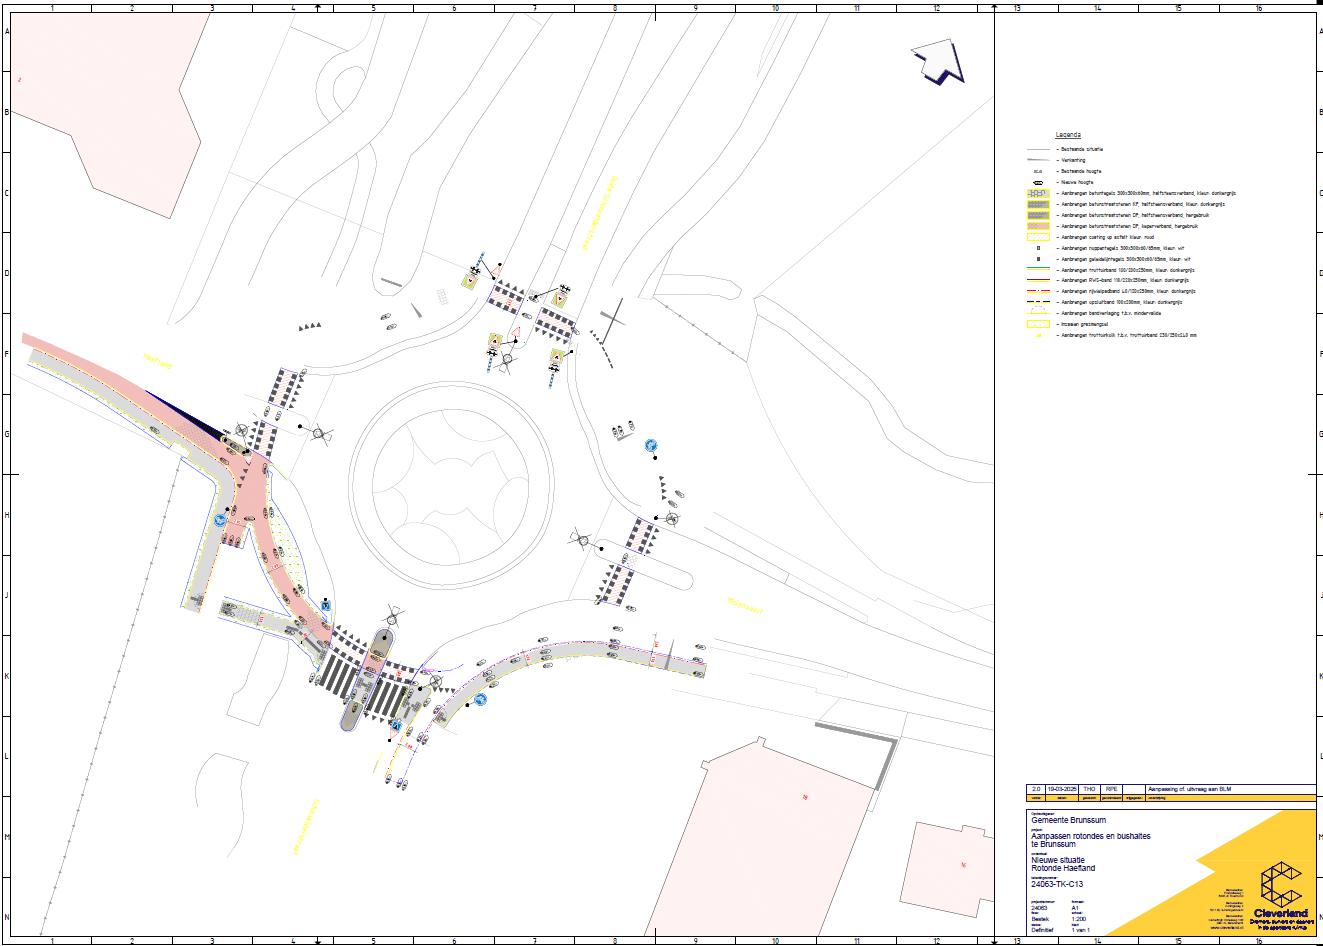The image size is (1323, 946).
Task: Click the blue round sign below the southeast cycle path
Action: coord(481,700)
